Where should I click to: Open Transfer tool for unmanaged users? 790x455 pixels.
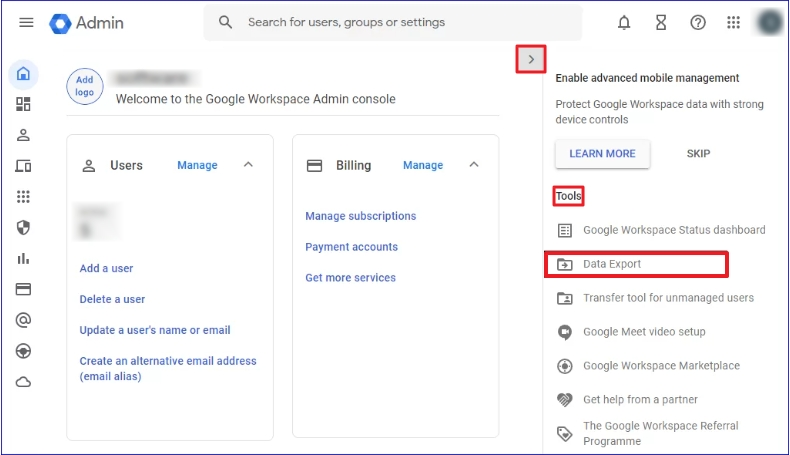tap(669, 298)
